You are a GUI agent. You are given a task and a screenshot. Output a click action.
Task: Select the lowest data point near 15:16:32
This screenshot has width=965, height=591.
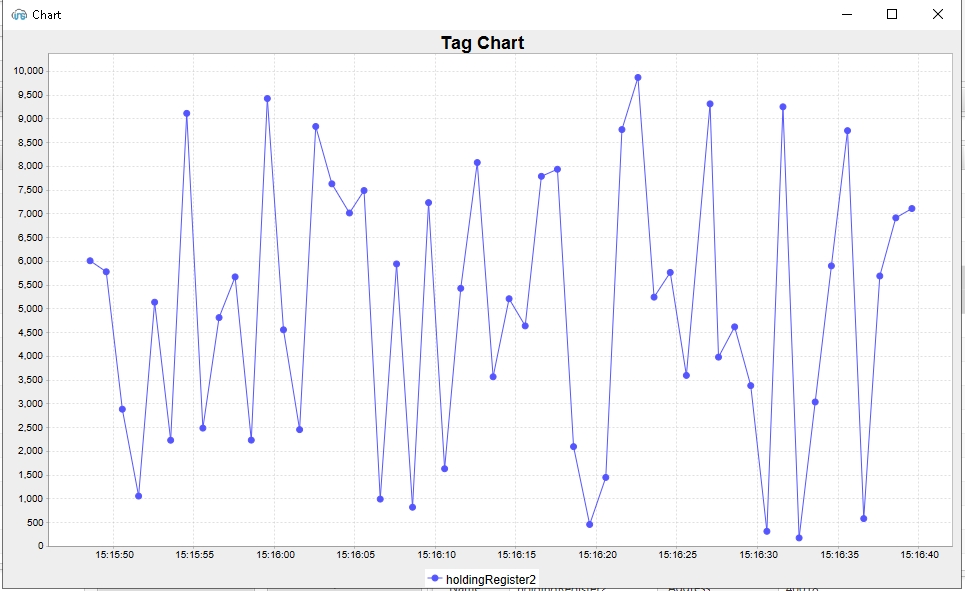coord(799,538)
